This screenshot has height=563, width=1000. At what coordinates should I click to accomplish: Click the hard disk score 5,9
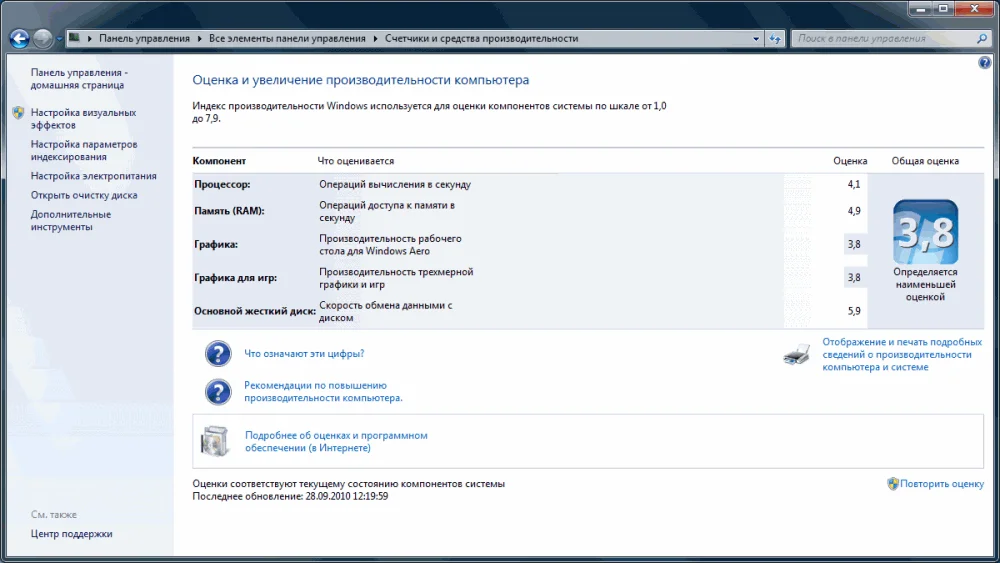[x=854, y=311]
